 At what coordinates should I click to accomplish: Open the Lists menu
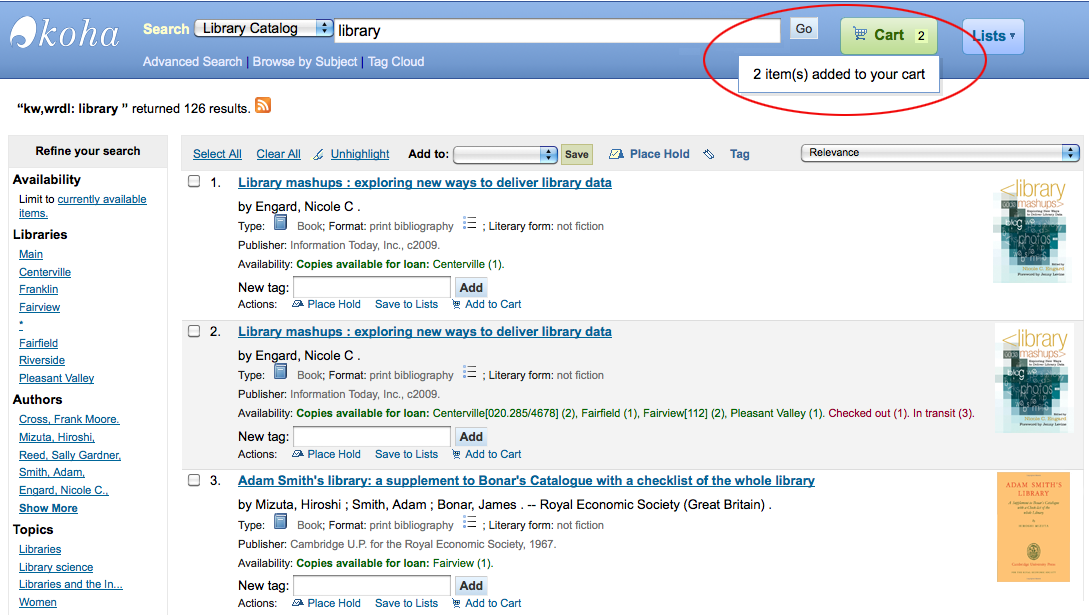tap(992, 36)
